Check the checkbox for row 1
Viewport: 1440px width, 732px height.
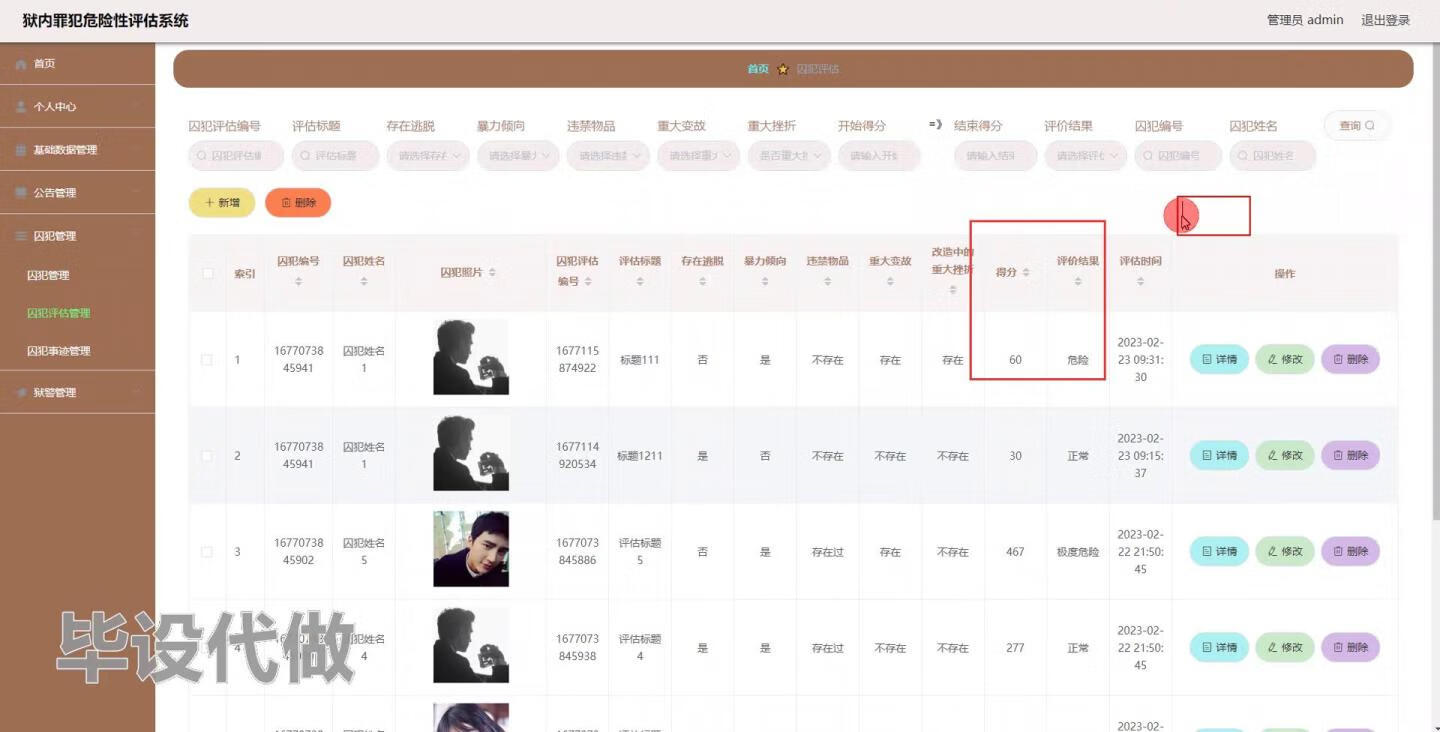click(x=207, y=359)
